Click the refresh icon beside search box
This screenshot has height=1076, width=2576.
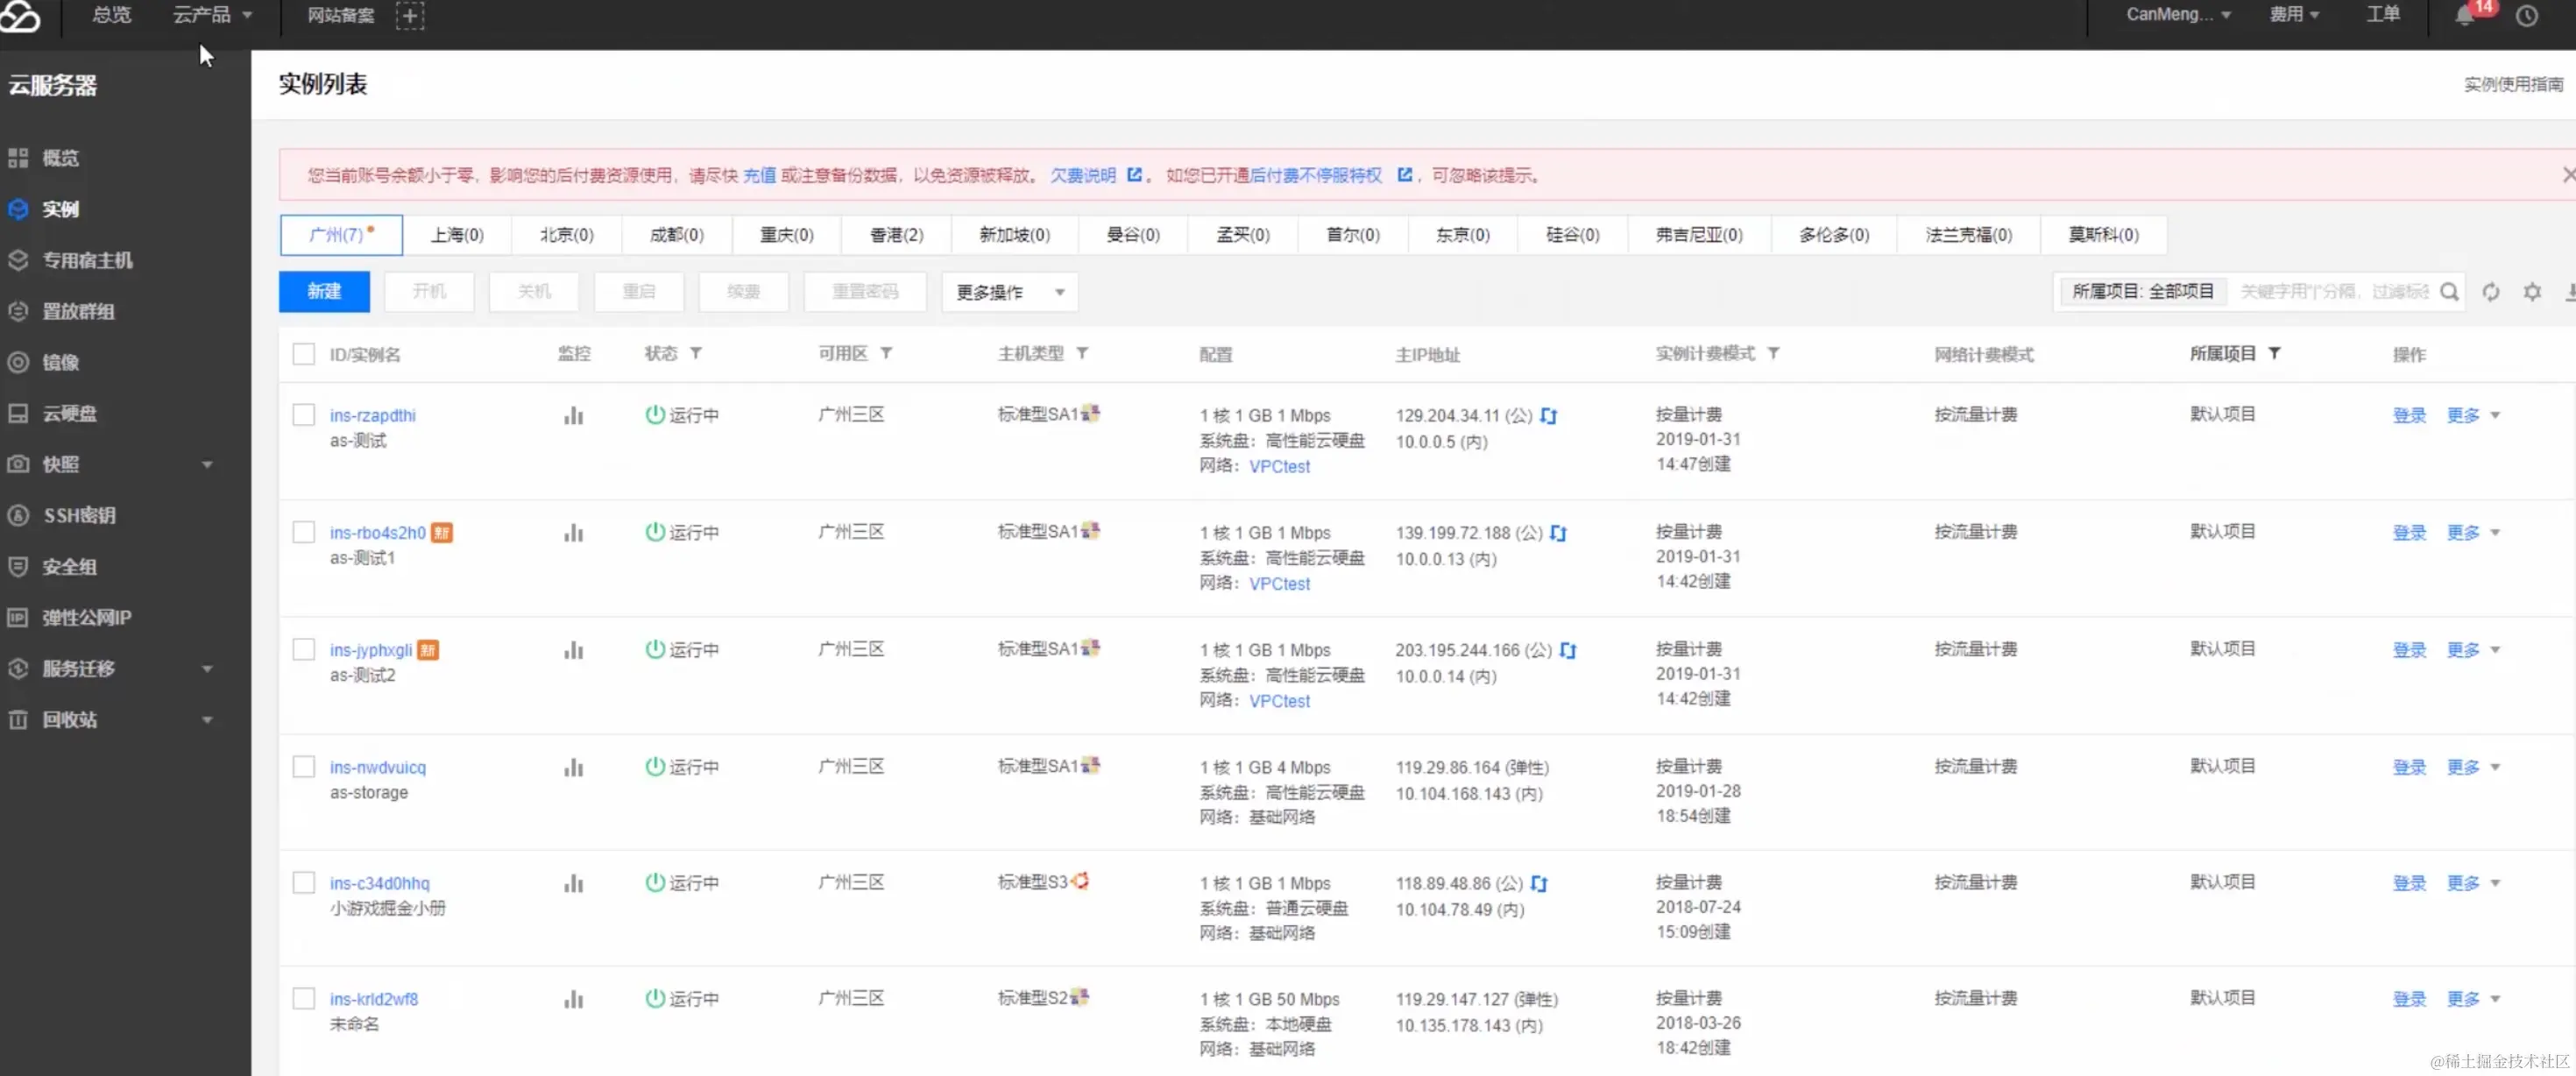click(2490, 292)
